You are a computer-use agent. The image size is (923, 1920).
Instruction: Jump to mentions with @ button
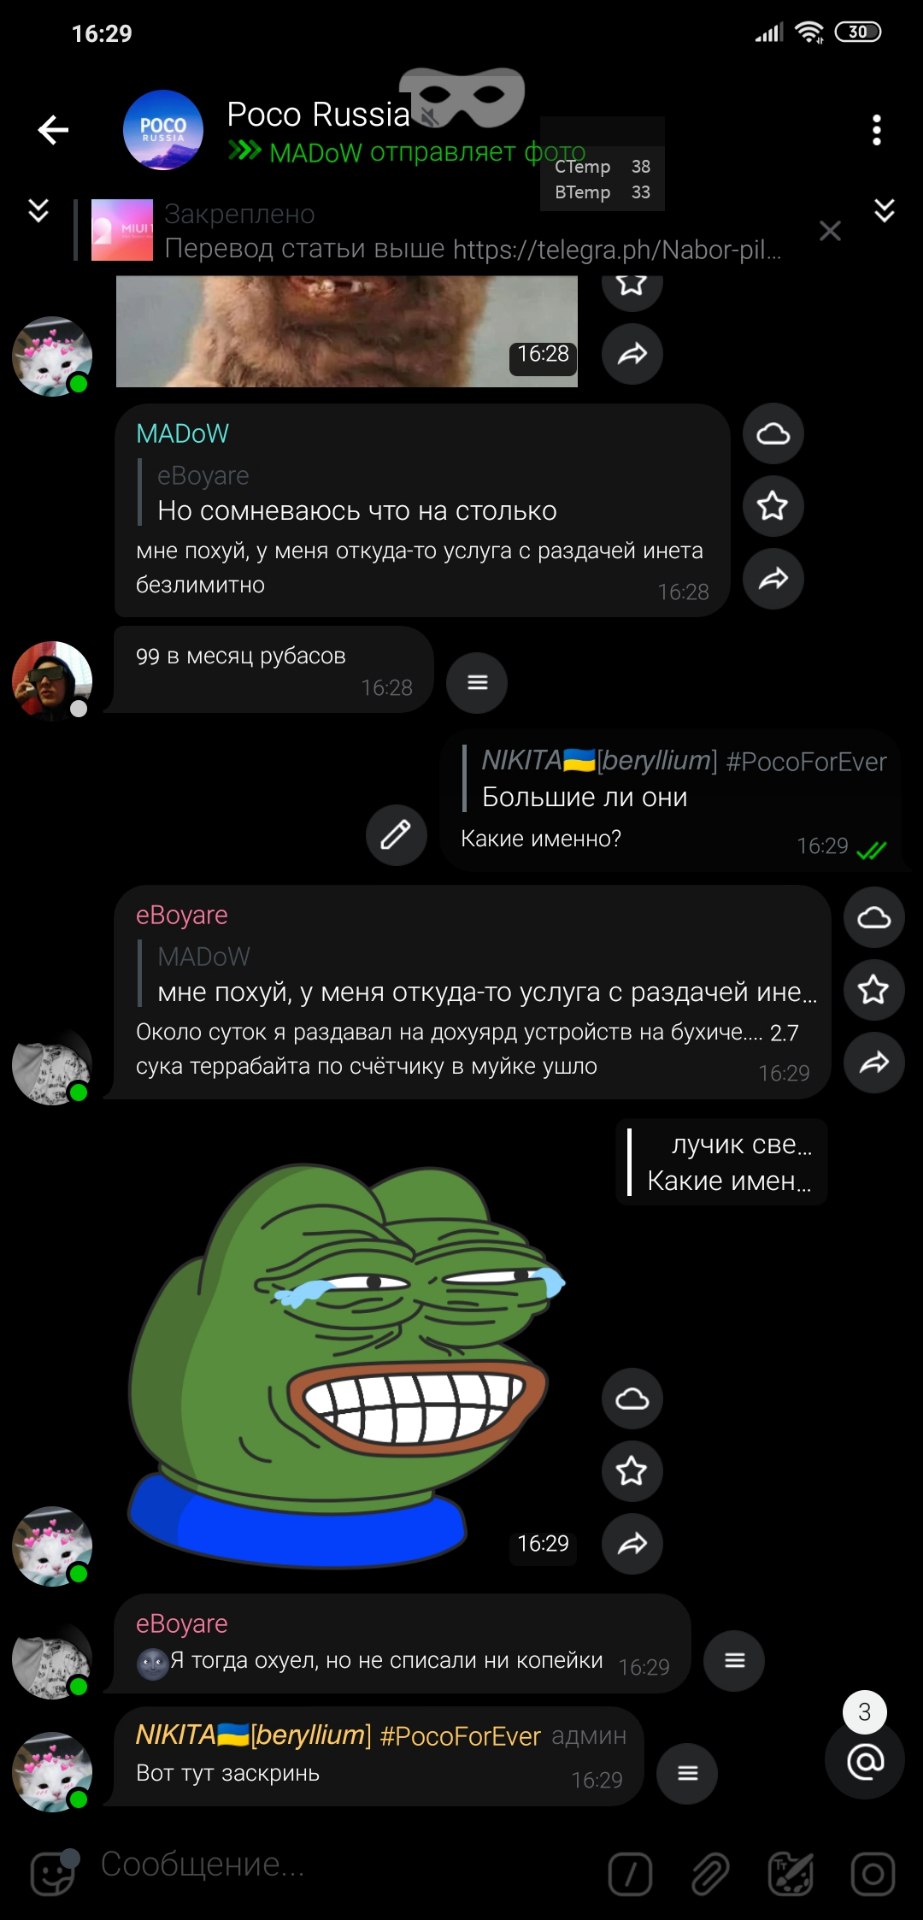coord(865,1761)
